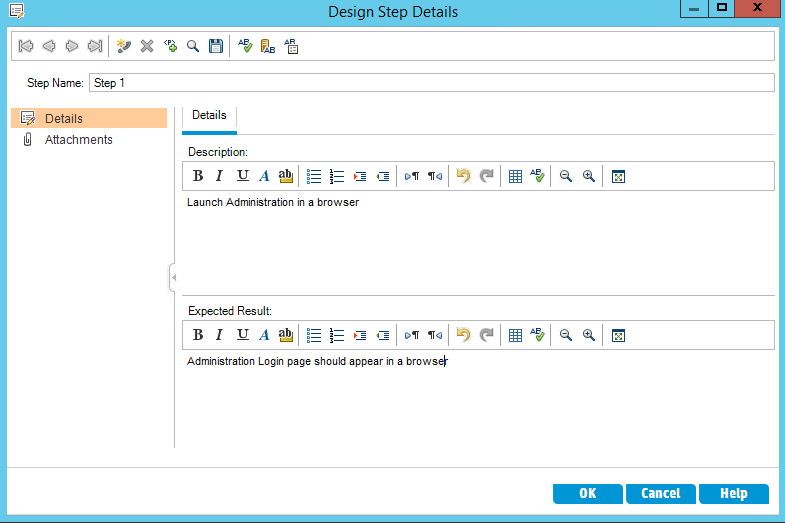Open the highlight color tool in the Description toolbar
Screen dimensions: 785x523
point(286,176)
